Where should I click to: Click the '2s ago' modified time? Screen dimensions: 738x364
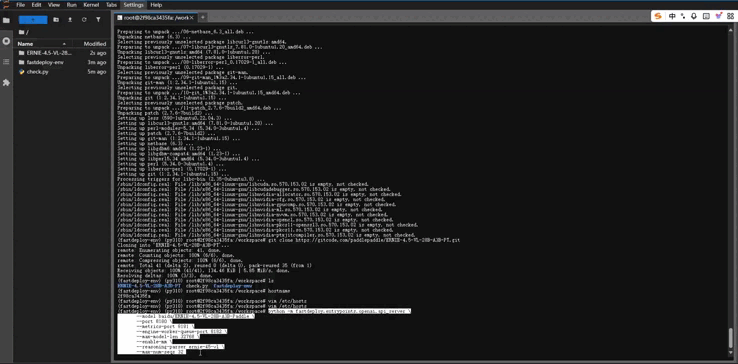coord(98,53)
